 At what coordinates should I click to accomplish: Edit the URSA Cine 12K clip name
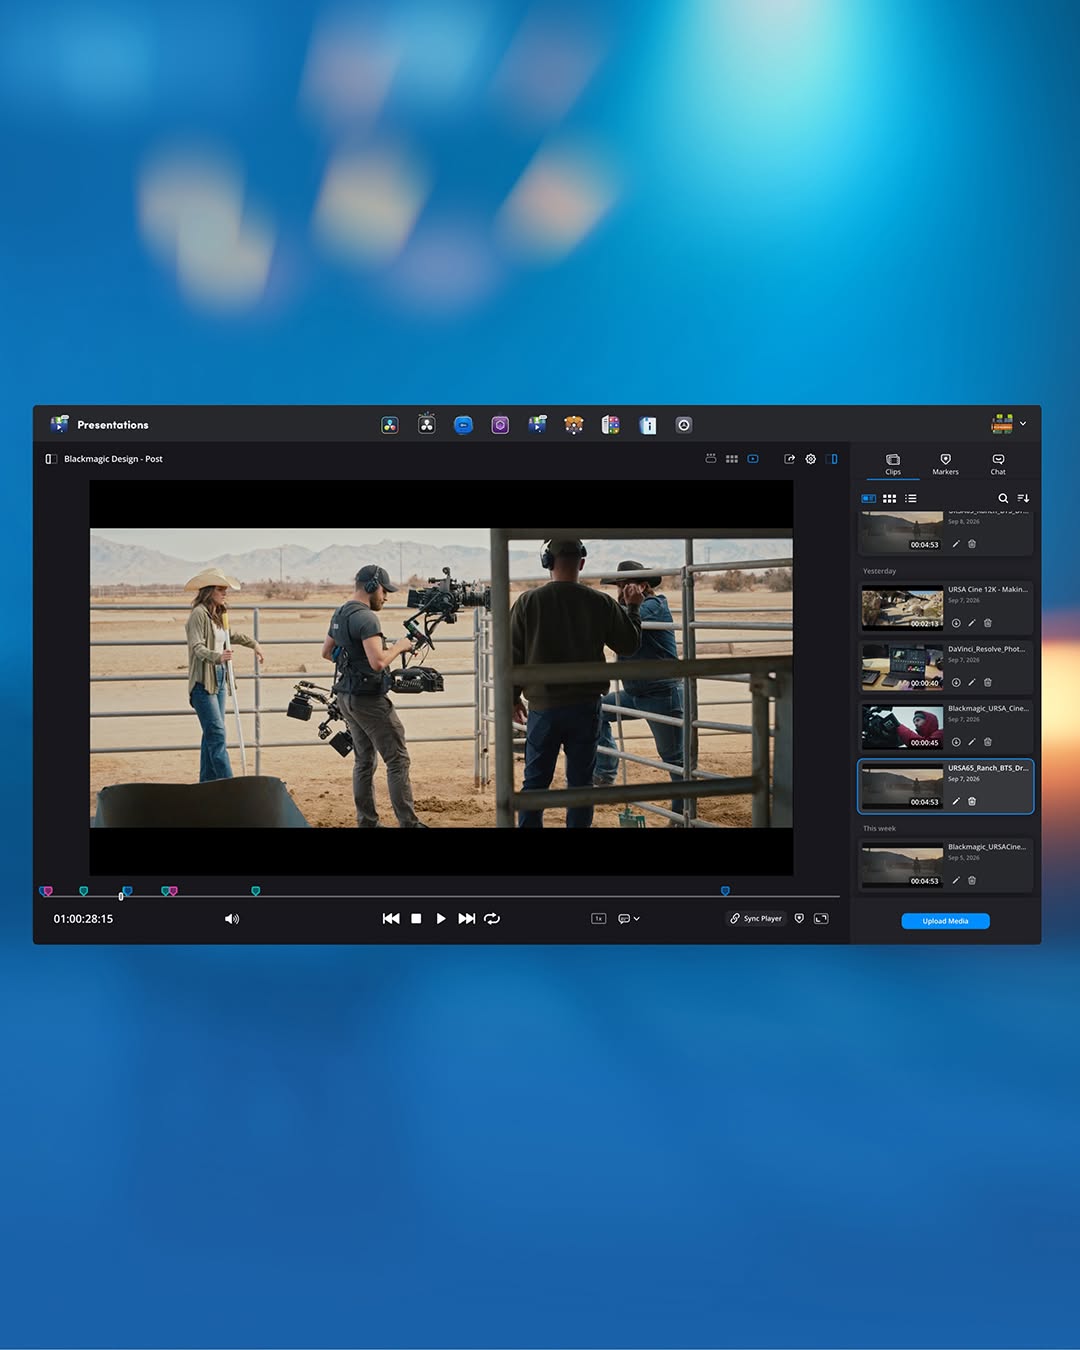point(972,623)
